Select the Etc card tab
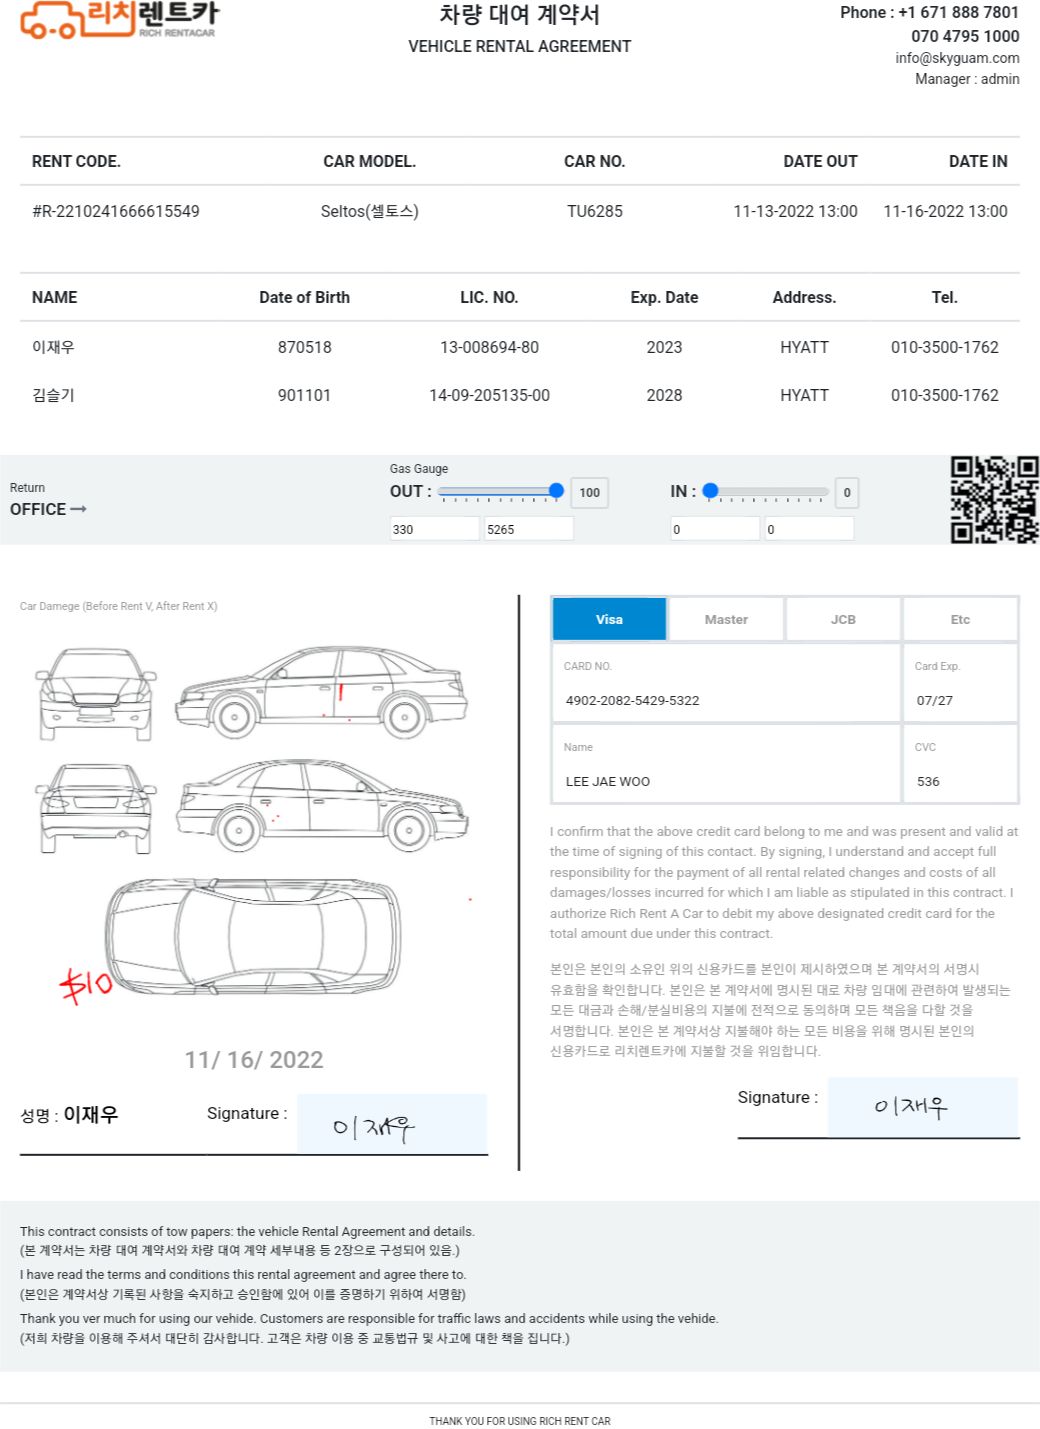 coord(960,619)
